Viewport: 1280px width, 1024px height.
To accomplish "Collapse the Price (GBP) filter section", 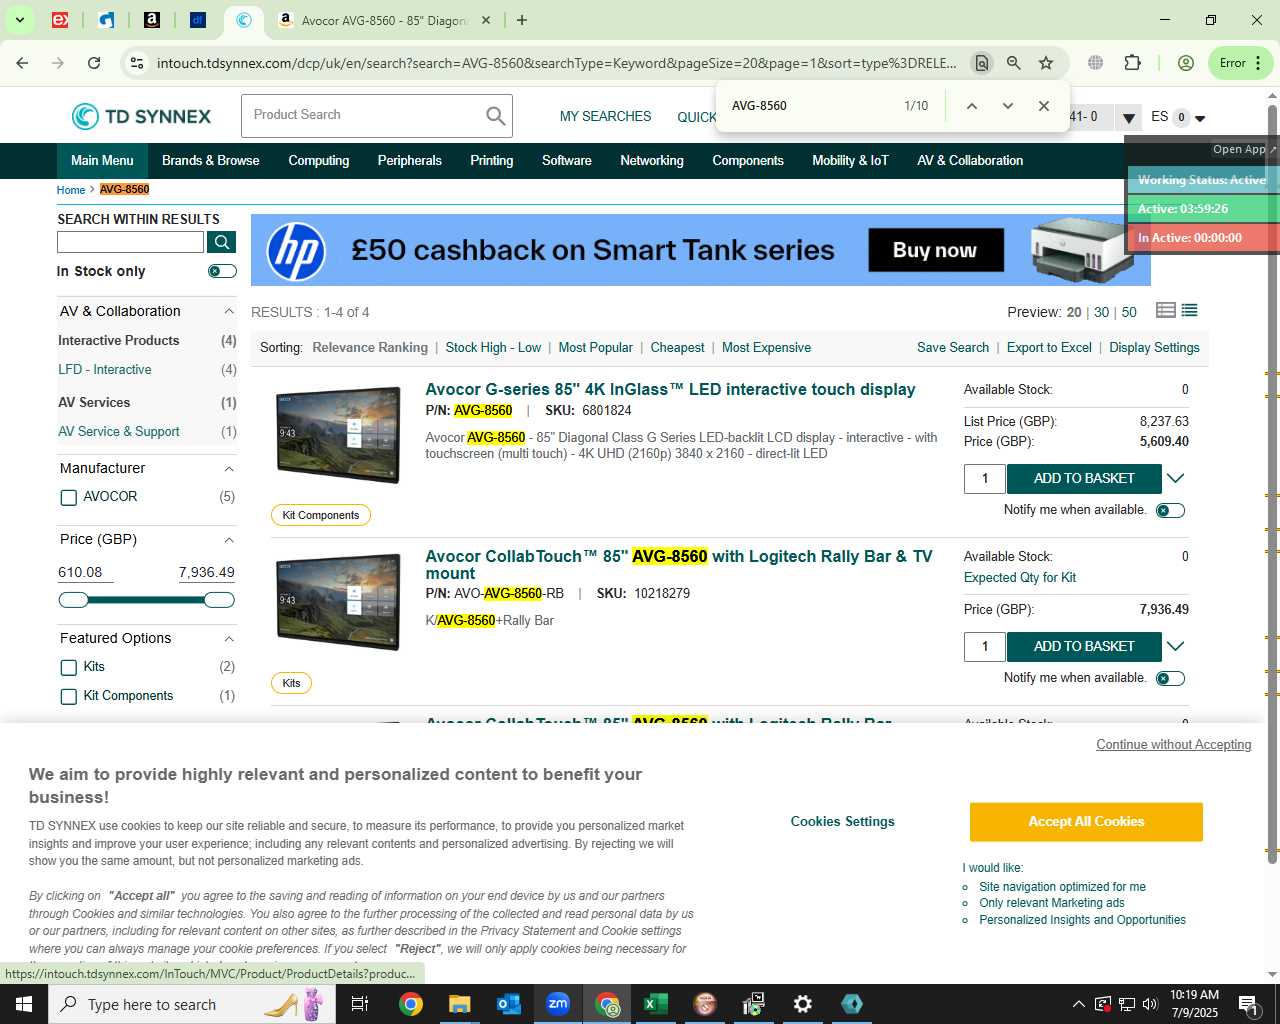I will click(x=229, y=540).
